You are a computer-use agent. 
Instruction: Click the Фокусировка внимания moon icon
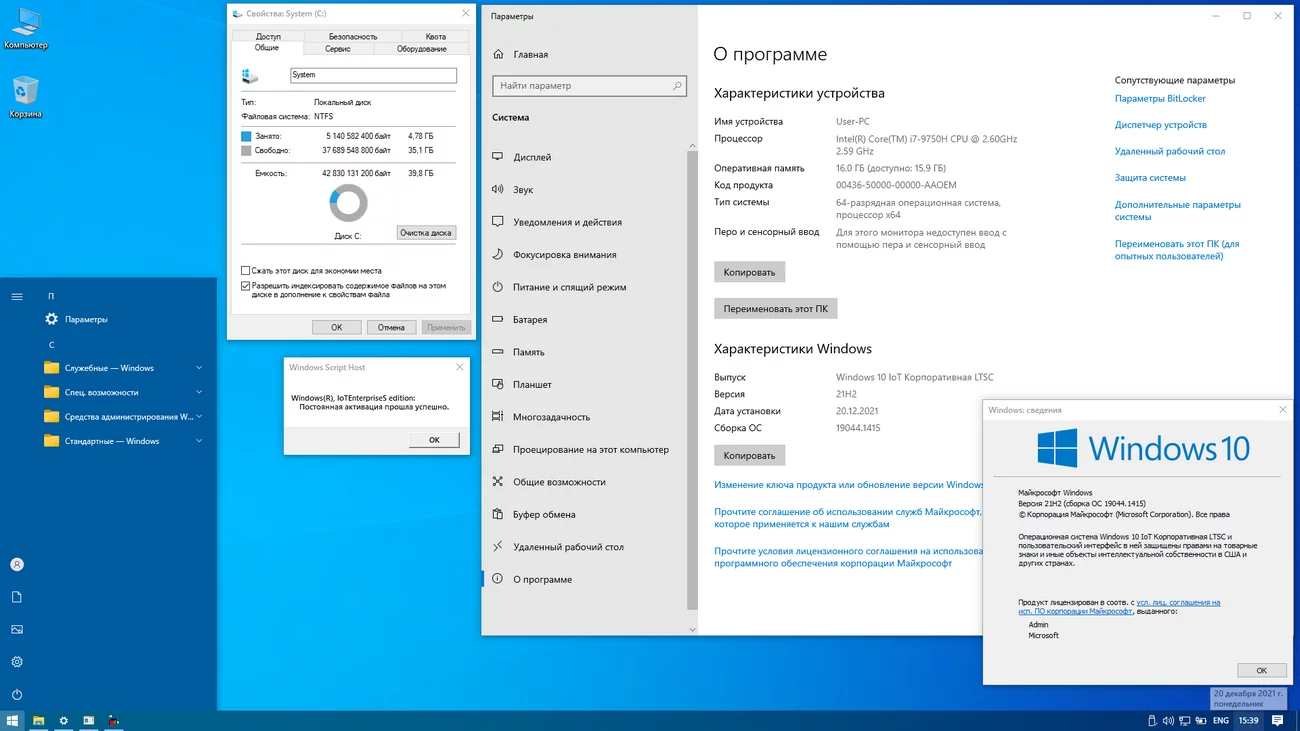498,254
